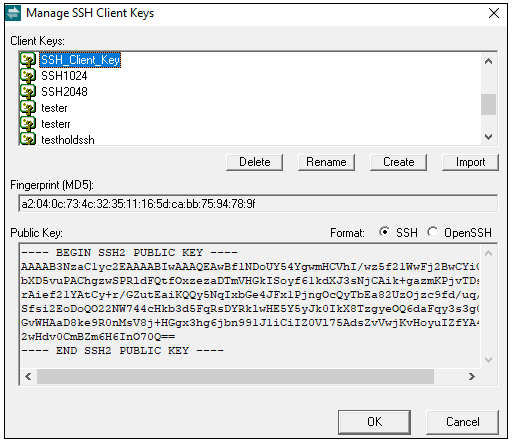Screen dimensions: 513x445
Task: Click the BEGIN SSH2 PUBLIC KEY line
Action: pyautogui.click(x=129, y=253)
